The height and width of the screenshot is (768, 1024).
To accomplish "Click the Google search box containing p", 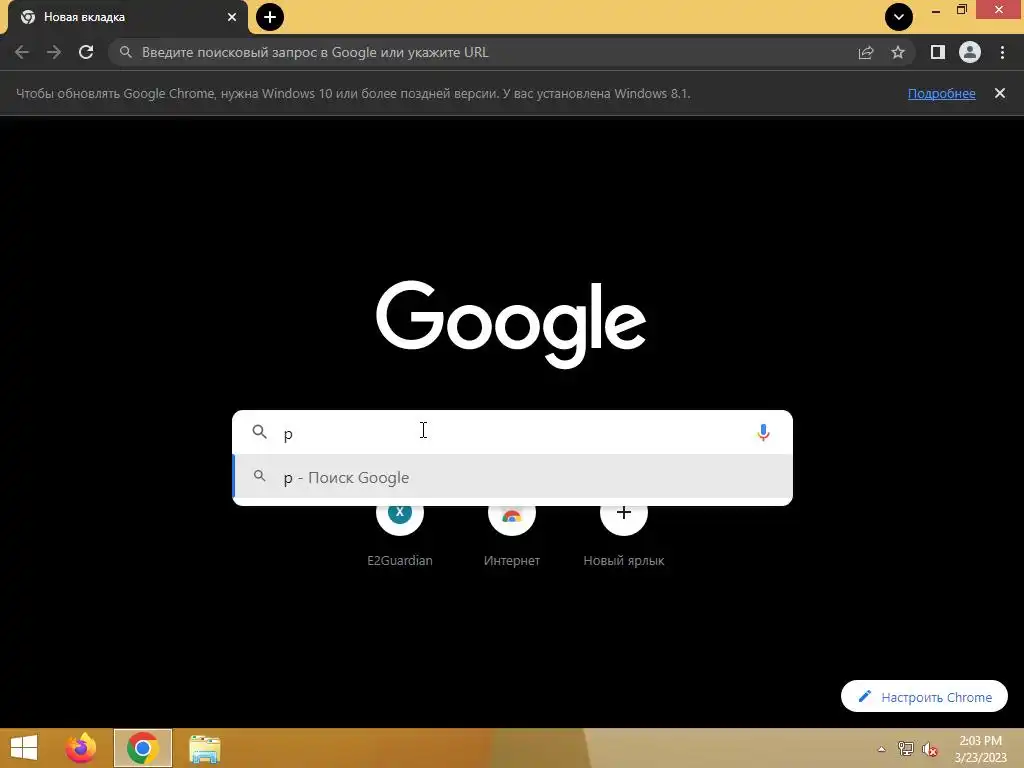I will coord(513,432).
